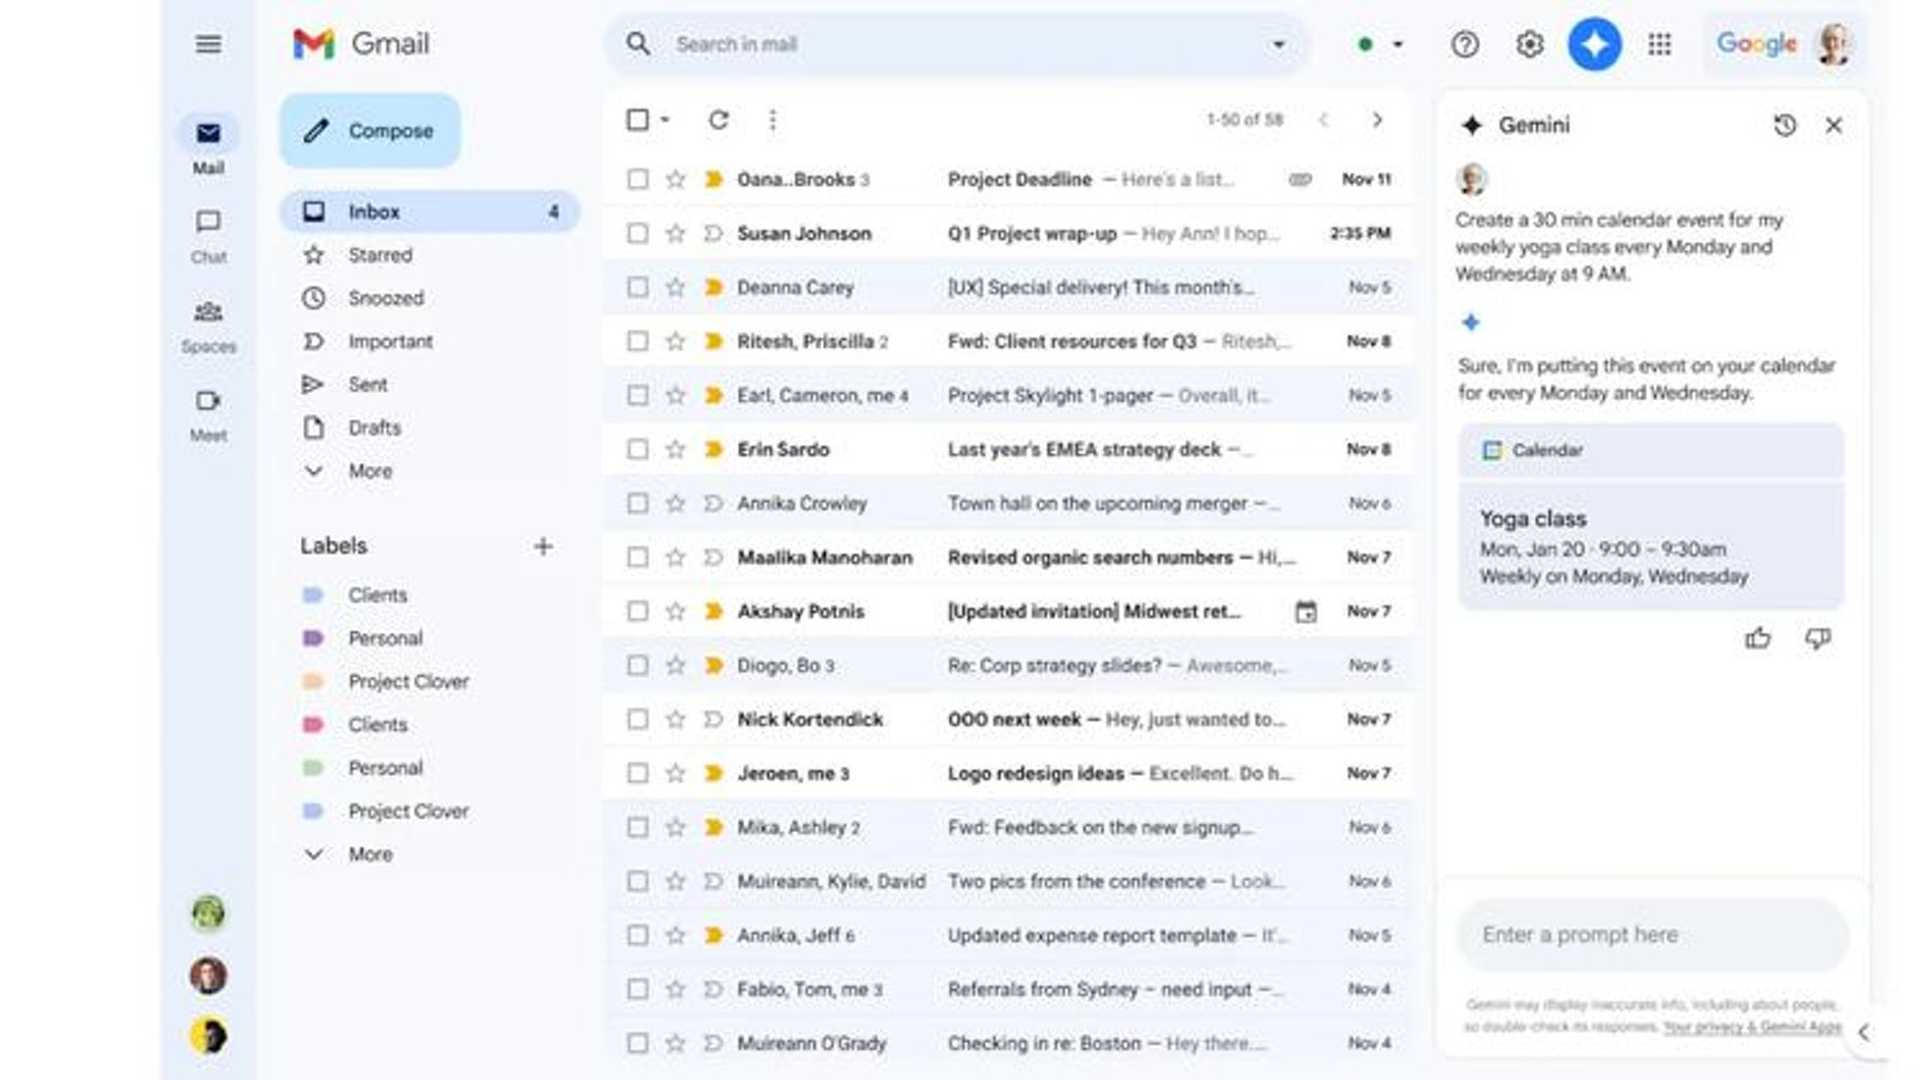Click the Compose button
Viewport: 1920px width, 1080px height.
(370, 131)
